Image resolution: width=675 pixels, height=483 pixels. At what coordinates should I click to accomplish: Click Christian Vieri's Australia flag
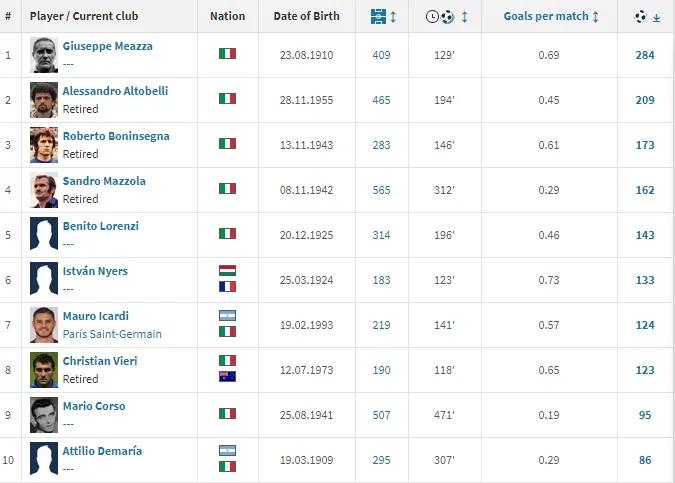point(227,376)
